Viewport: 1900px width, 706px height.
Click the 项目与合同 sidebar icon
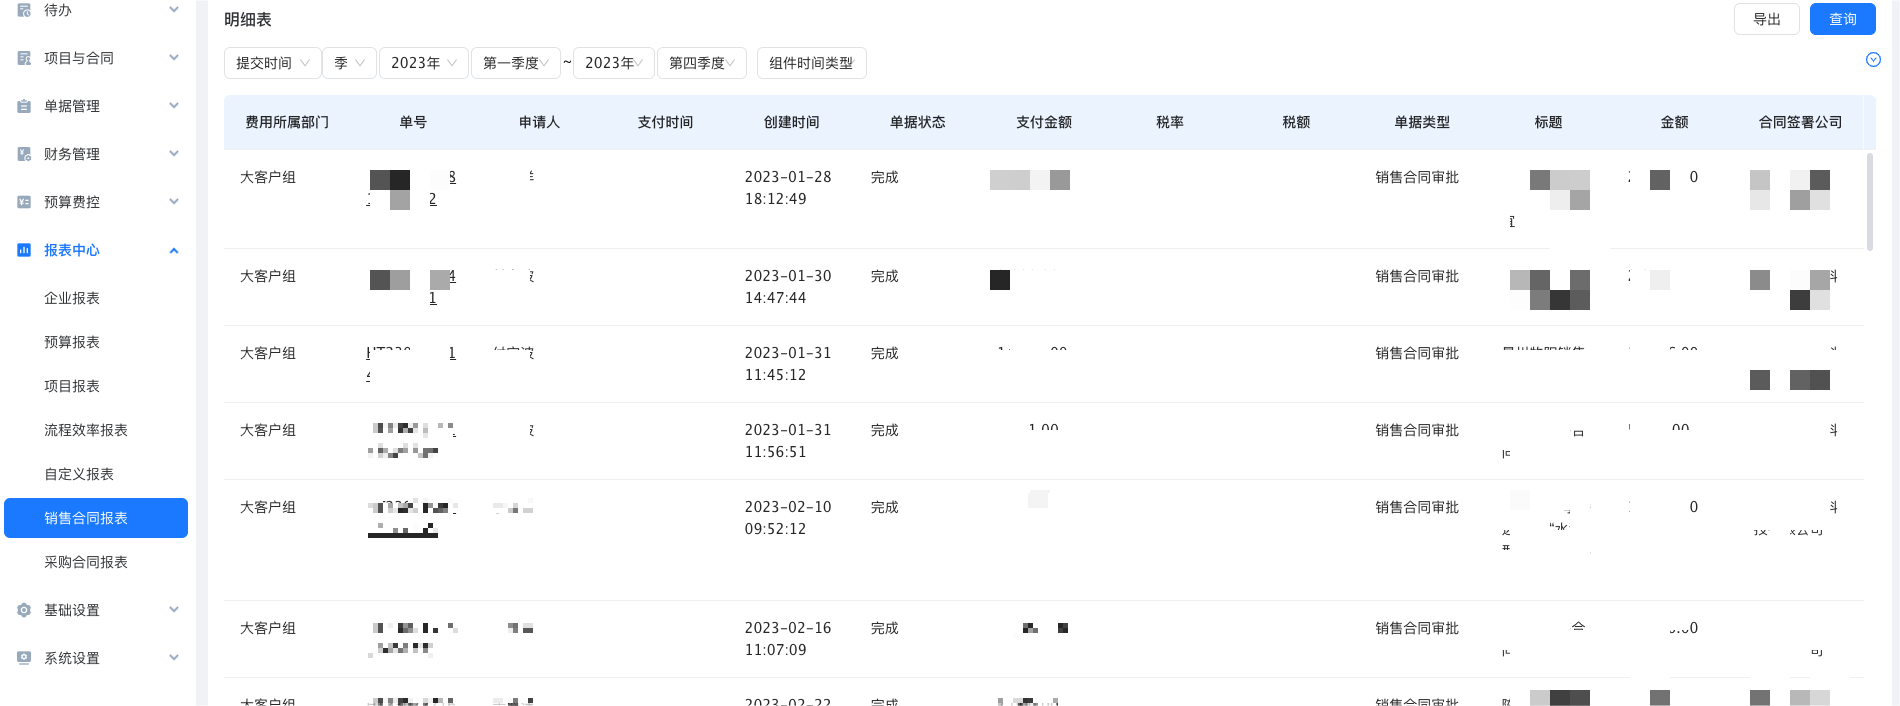click(24, 58)
